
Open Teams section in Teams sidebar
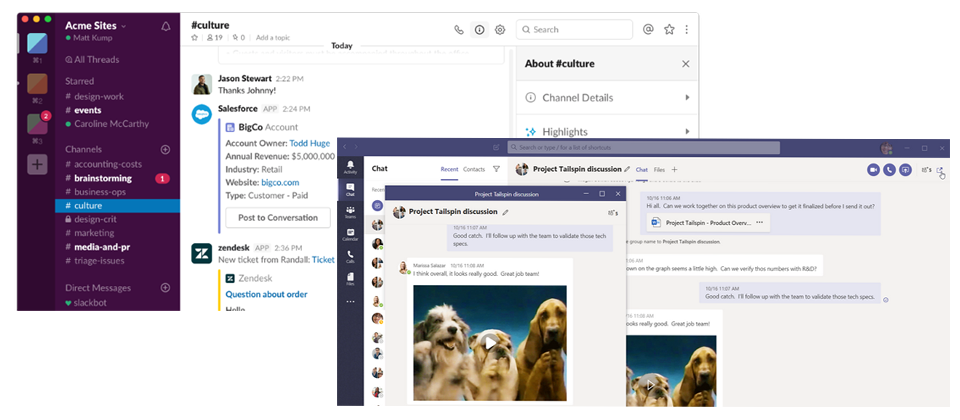[x=350, y=212]
